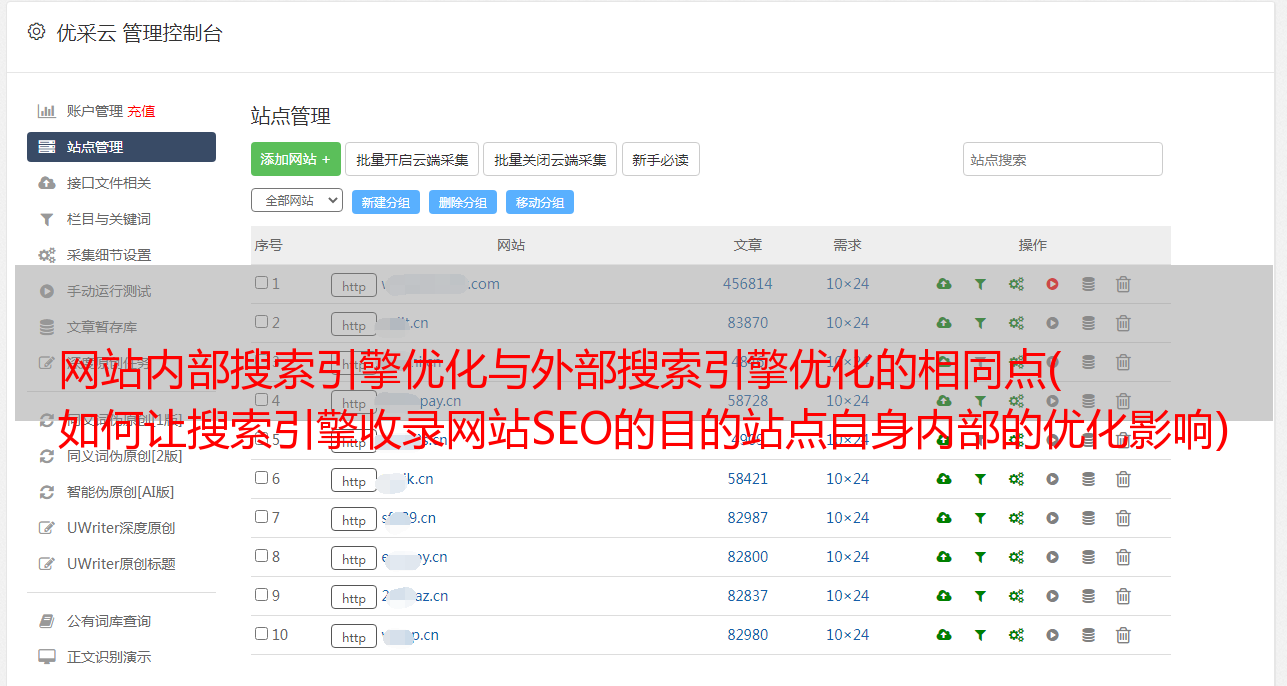This screenshot has height=686, width=1287.
Task: Open database icon in row 8
Action: coord(1088,557)
